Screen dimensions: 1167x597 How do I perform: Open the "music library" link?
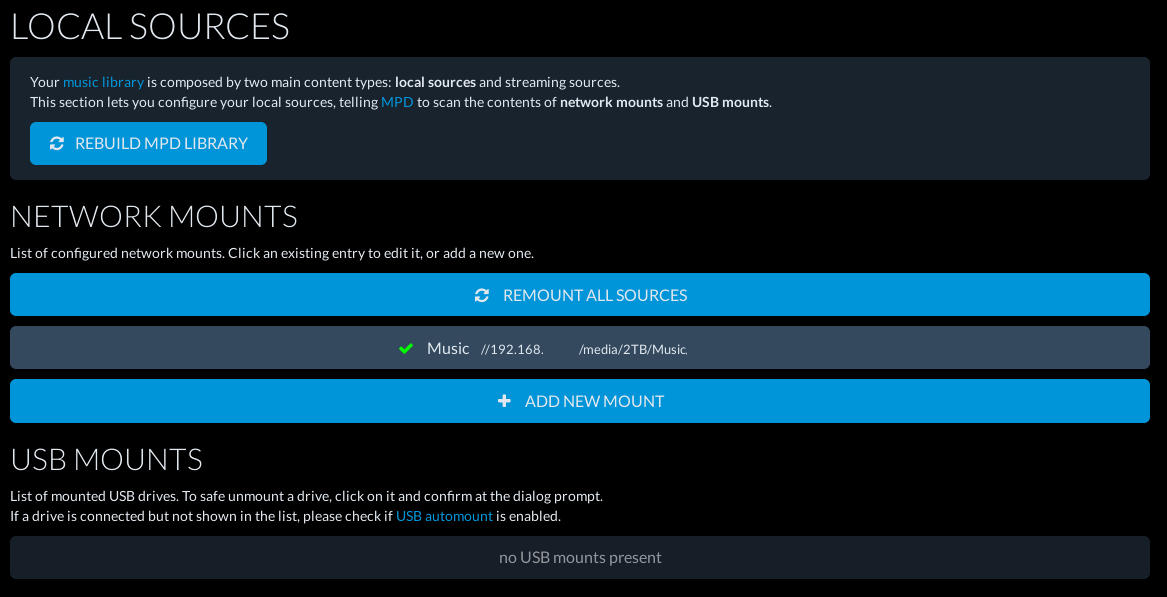point(103,82)
